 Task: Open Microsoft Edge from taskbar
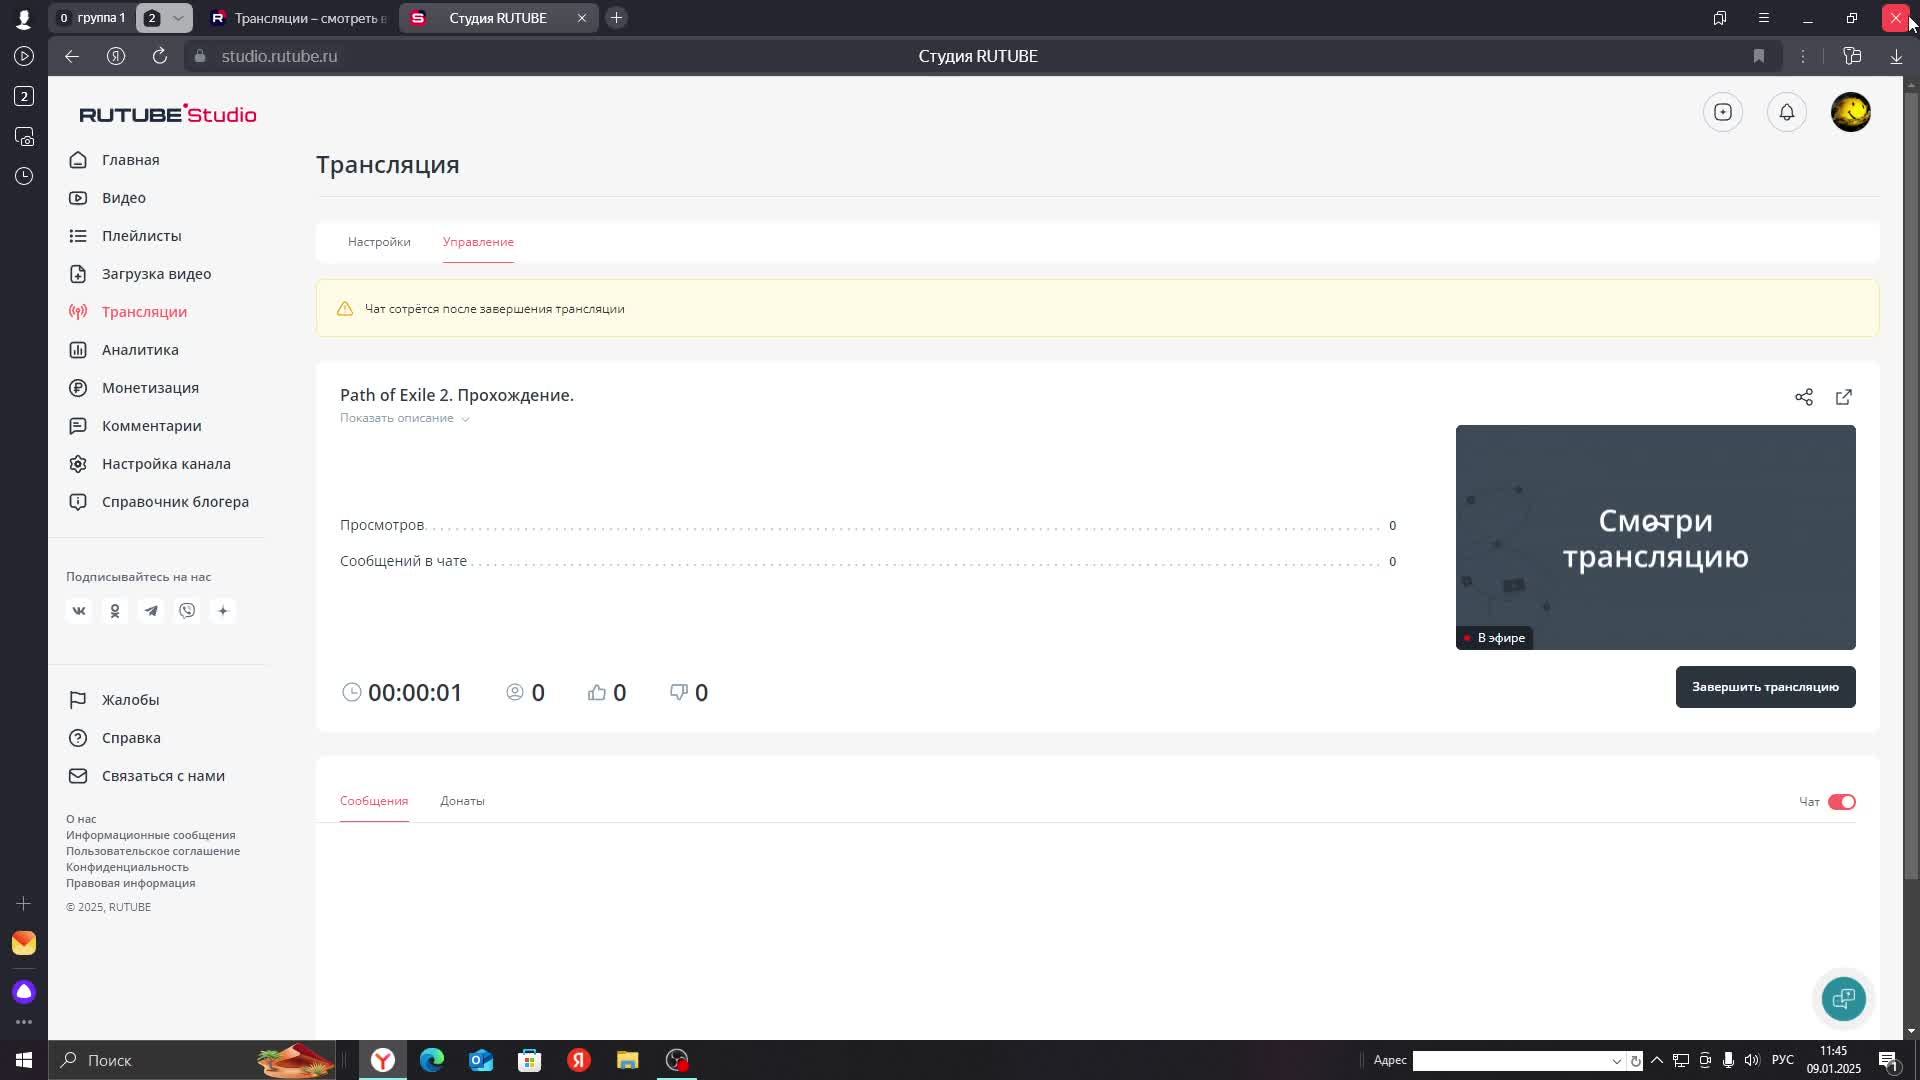pos(432,1060)
